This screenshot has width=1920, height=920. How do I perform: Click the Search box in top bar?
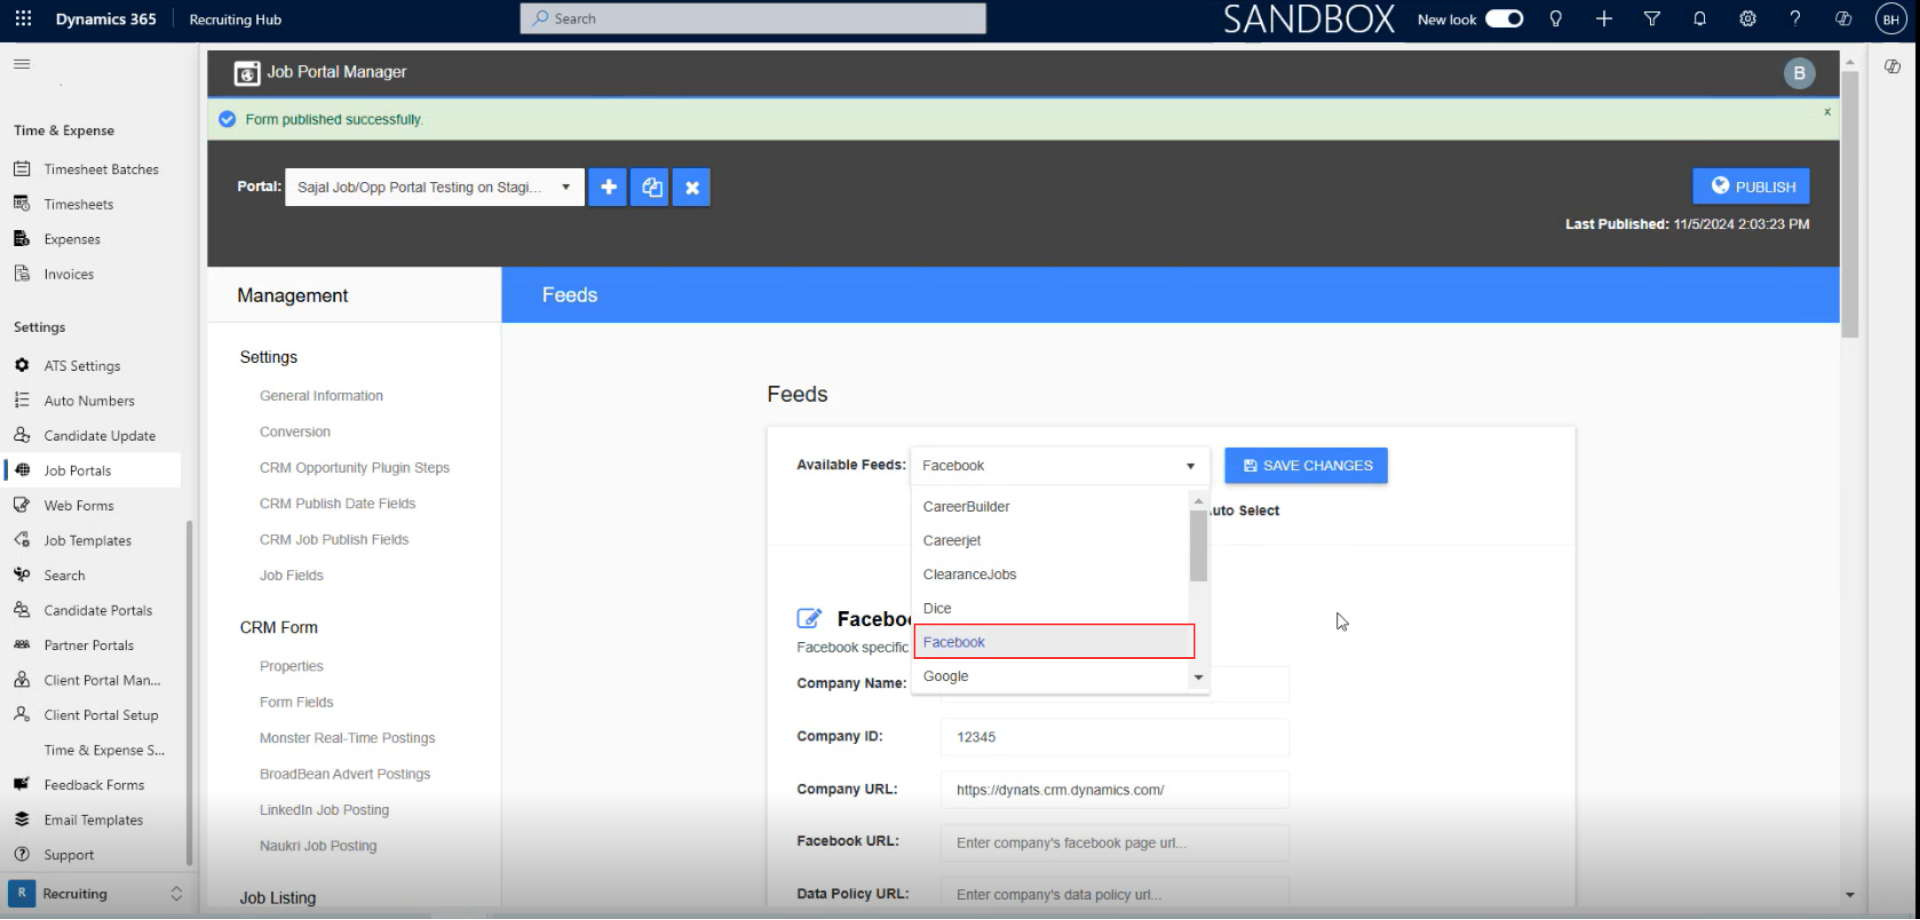tap(753, 19)
